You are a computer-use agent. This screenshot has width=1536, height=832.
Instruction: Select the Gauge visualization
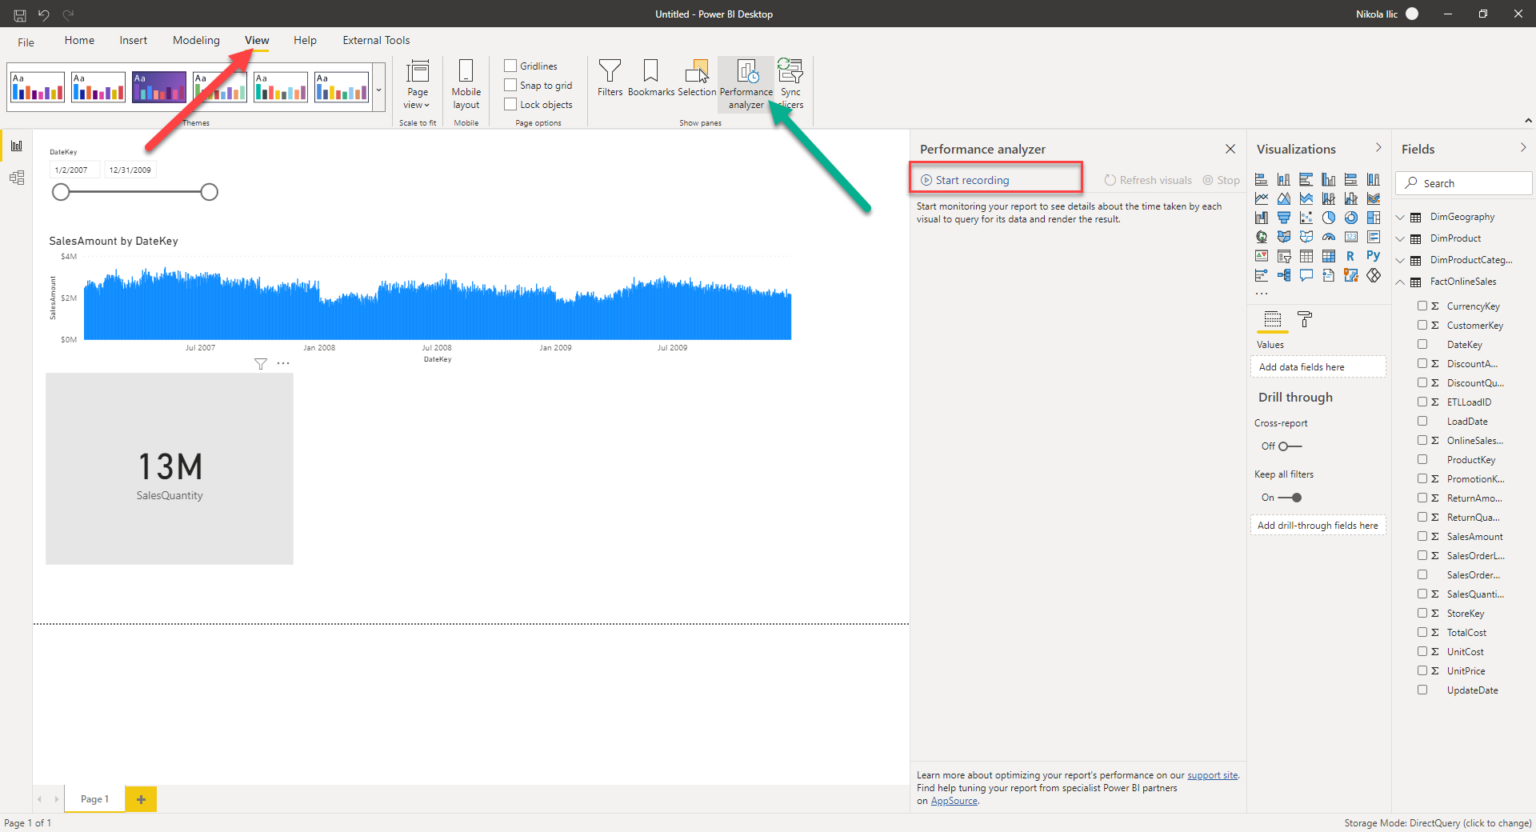click(1328, 236)
